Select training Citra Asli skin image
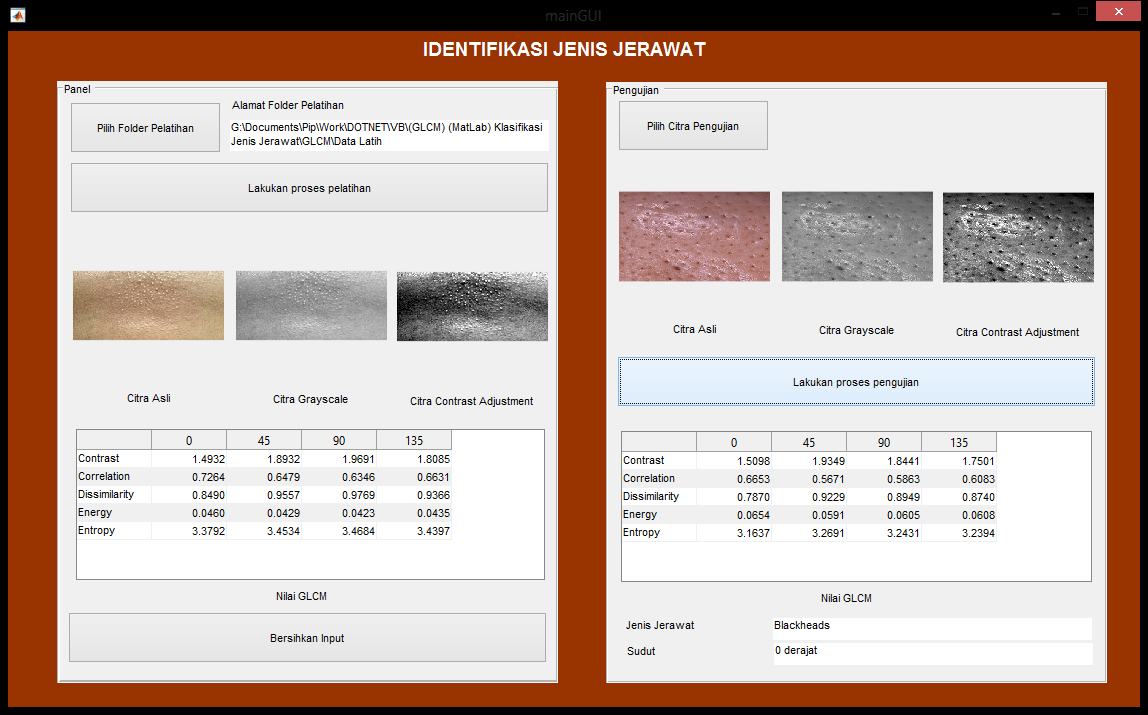Viewport: 1148px width, 715px height. pos(148,305)
